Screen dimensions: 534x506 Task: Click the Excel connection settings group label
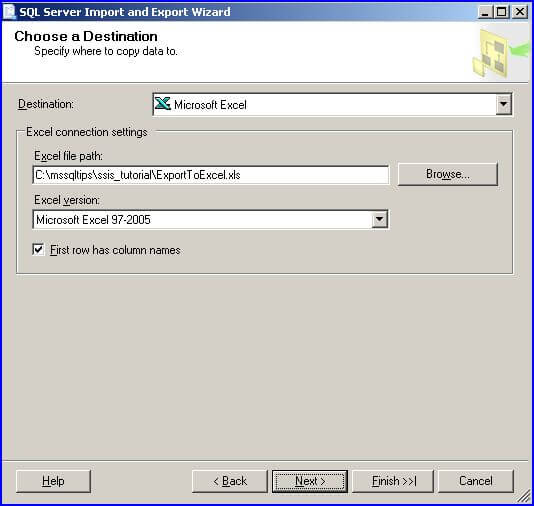[x=87, y=132]
